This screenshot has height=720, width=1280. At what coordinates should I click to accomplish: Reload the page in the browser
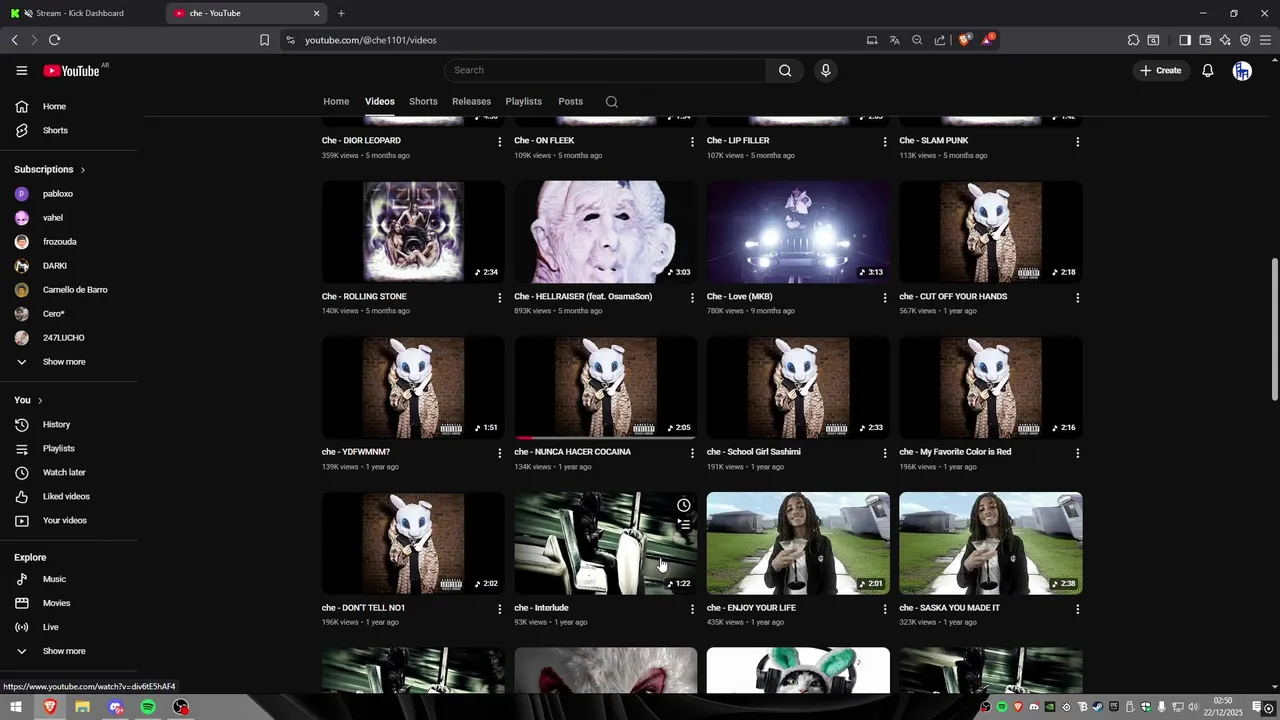click(54, 40)
